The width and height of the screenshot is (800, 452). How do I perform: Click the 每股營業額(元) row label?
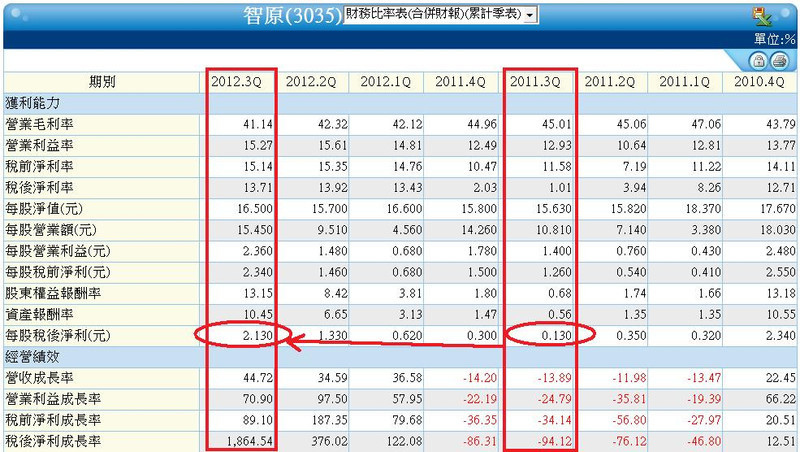(x=51, y=230)
